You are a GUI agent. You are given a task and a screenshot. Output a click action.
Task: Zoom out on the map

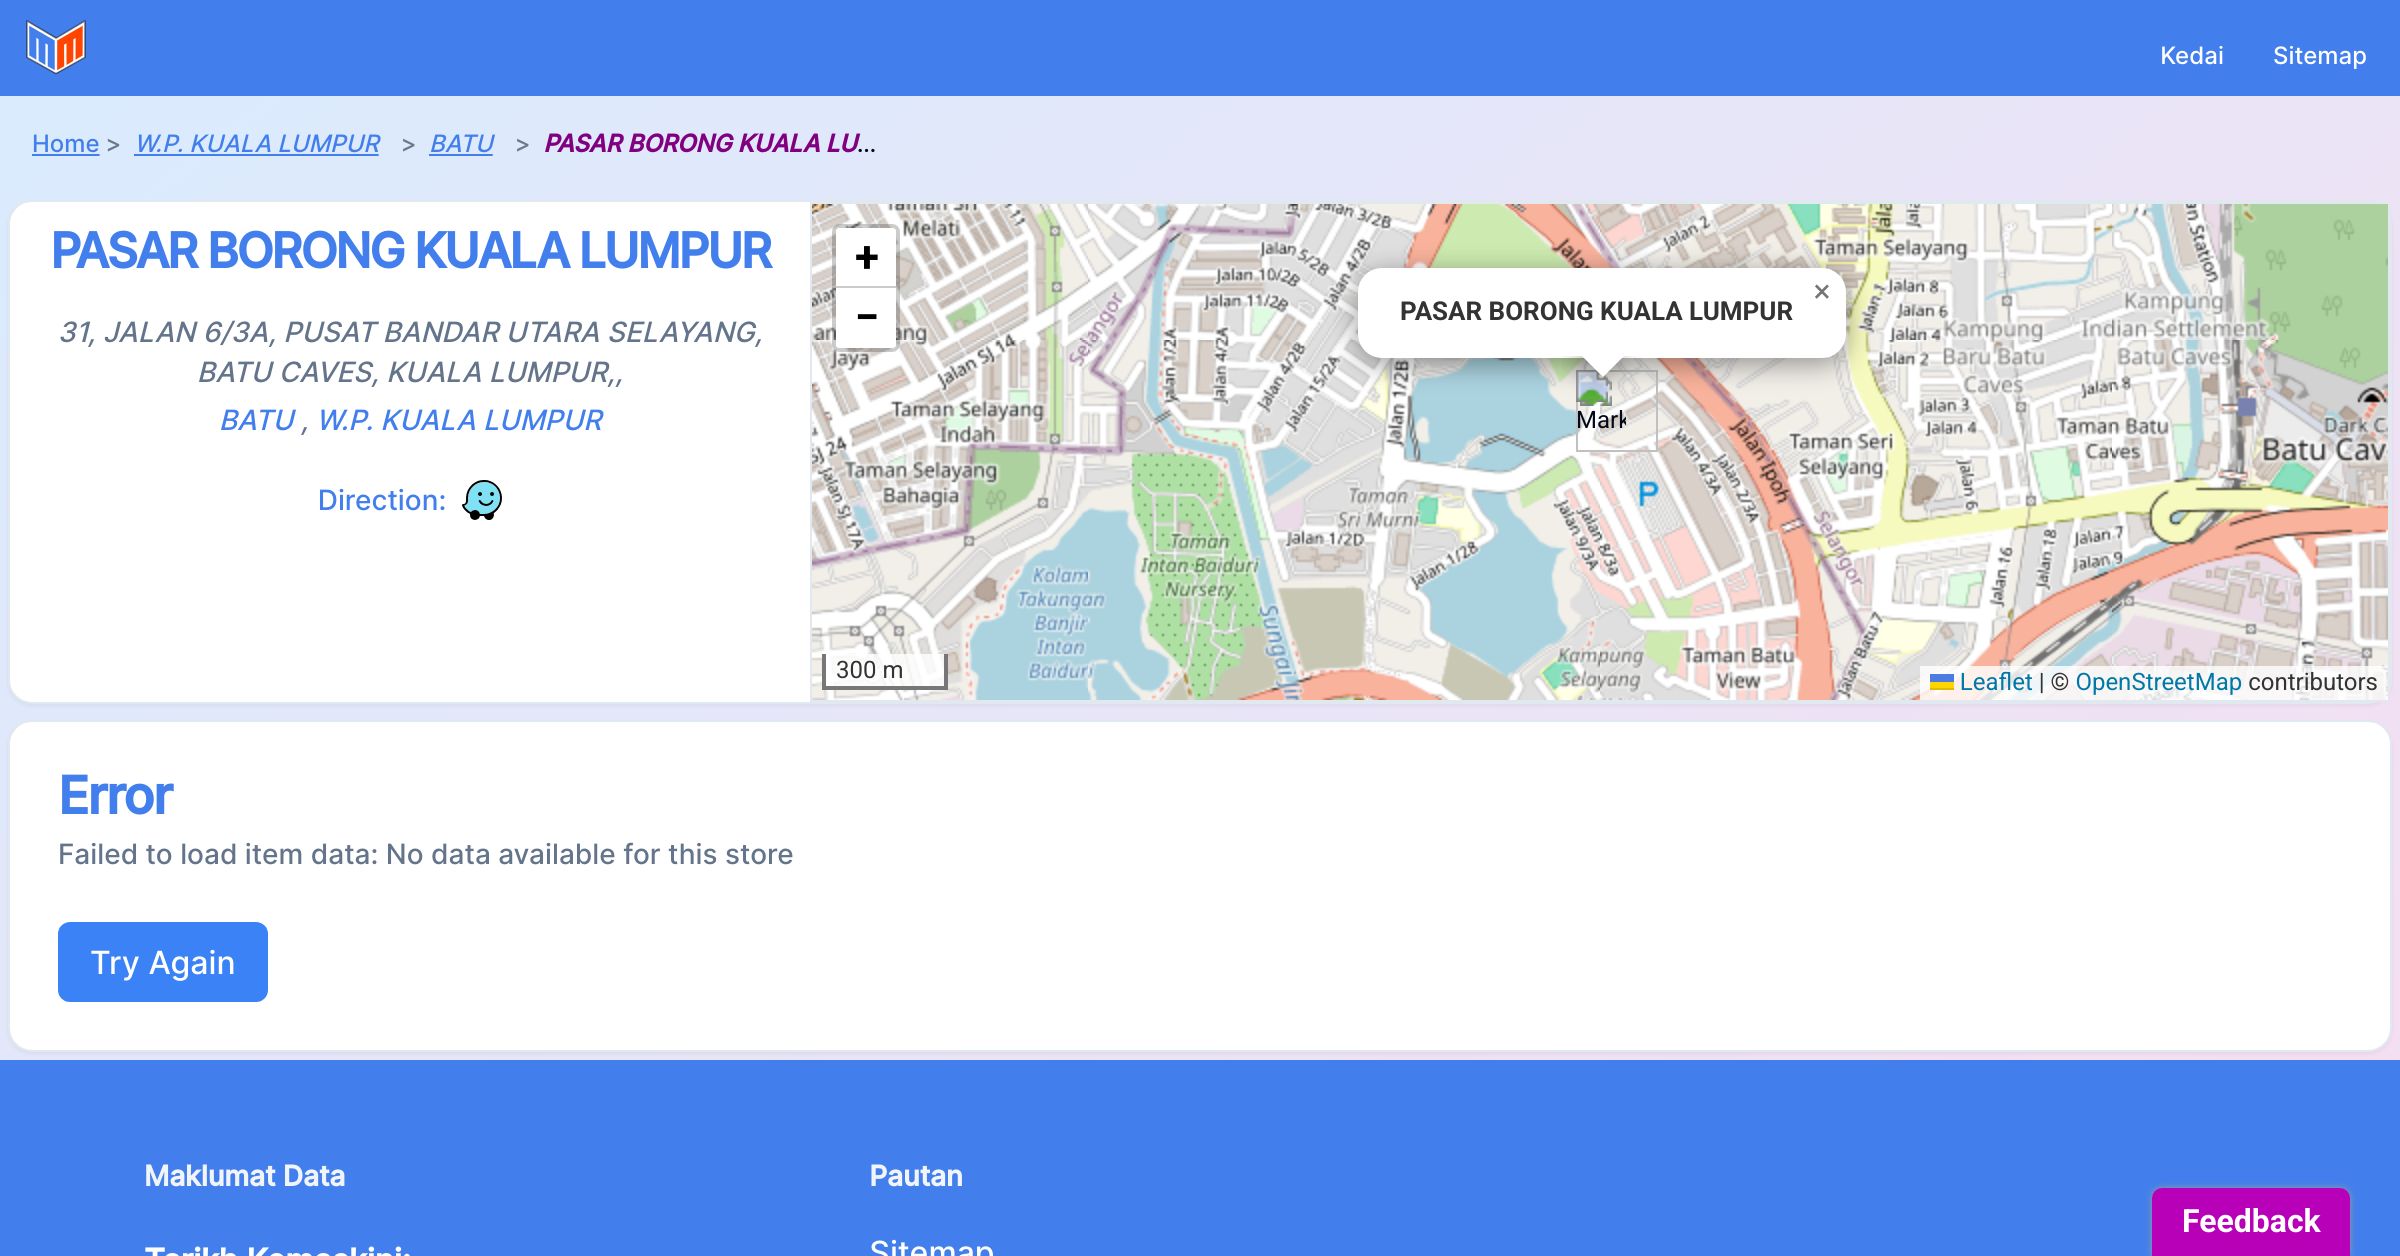(866, 317)
